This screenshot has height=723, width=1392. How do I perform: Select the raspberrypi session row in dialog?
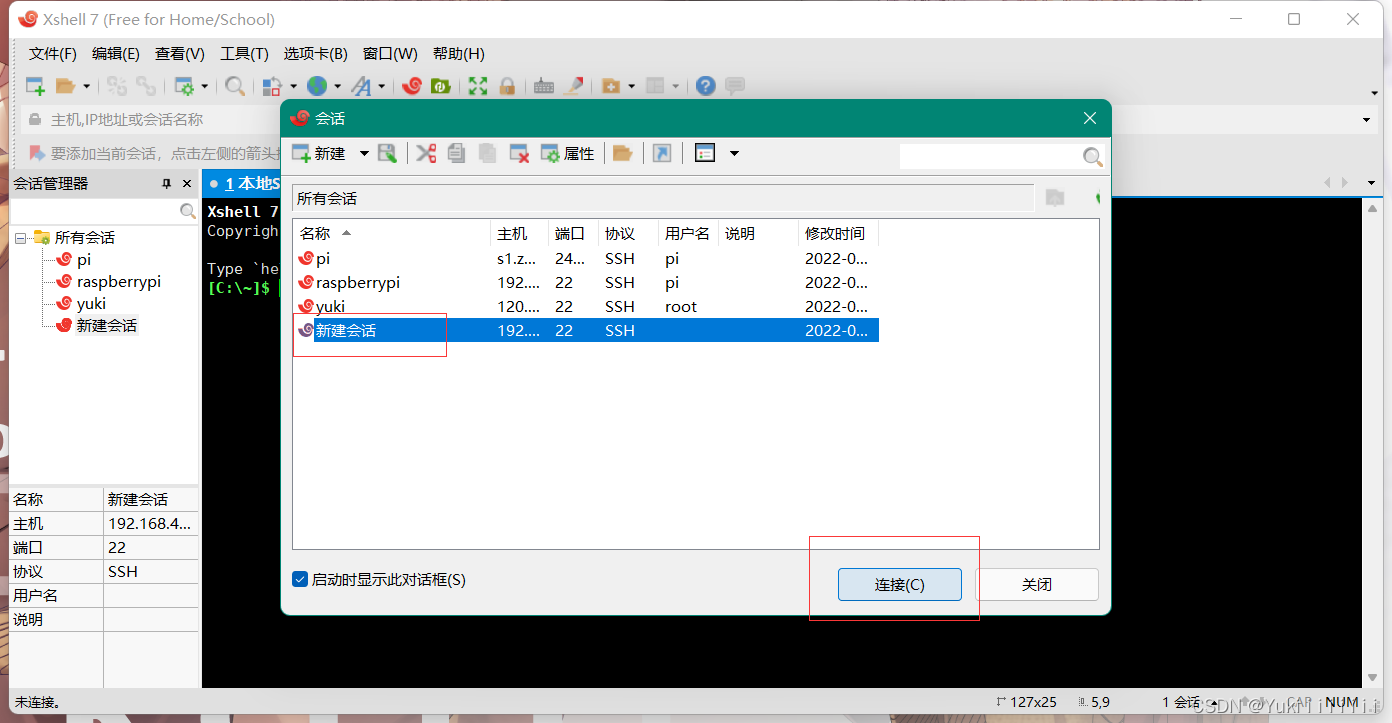(587, 283)
